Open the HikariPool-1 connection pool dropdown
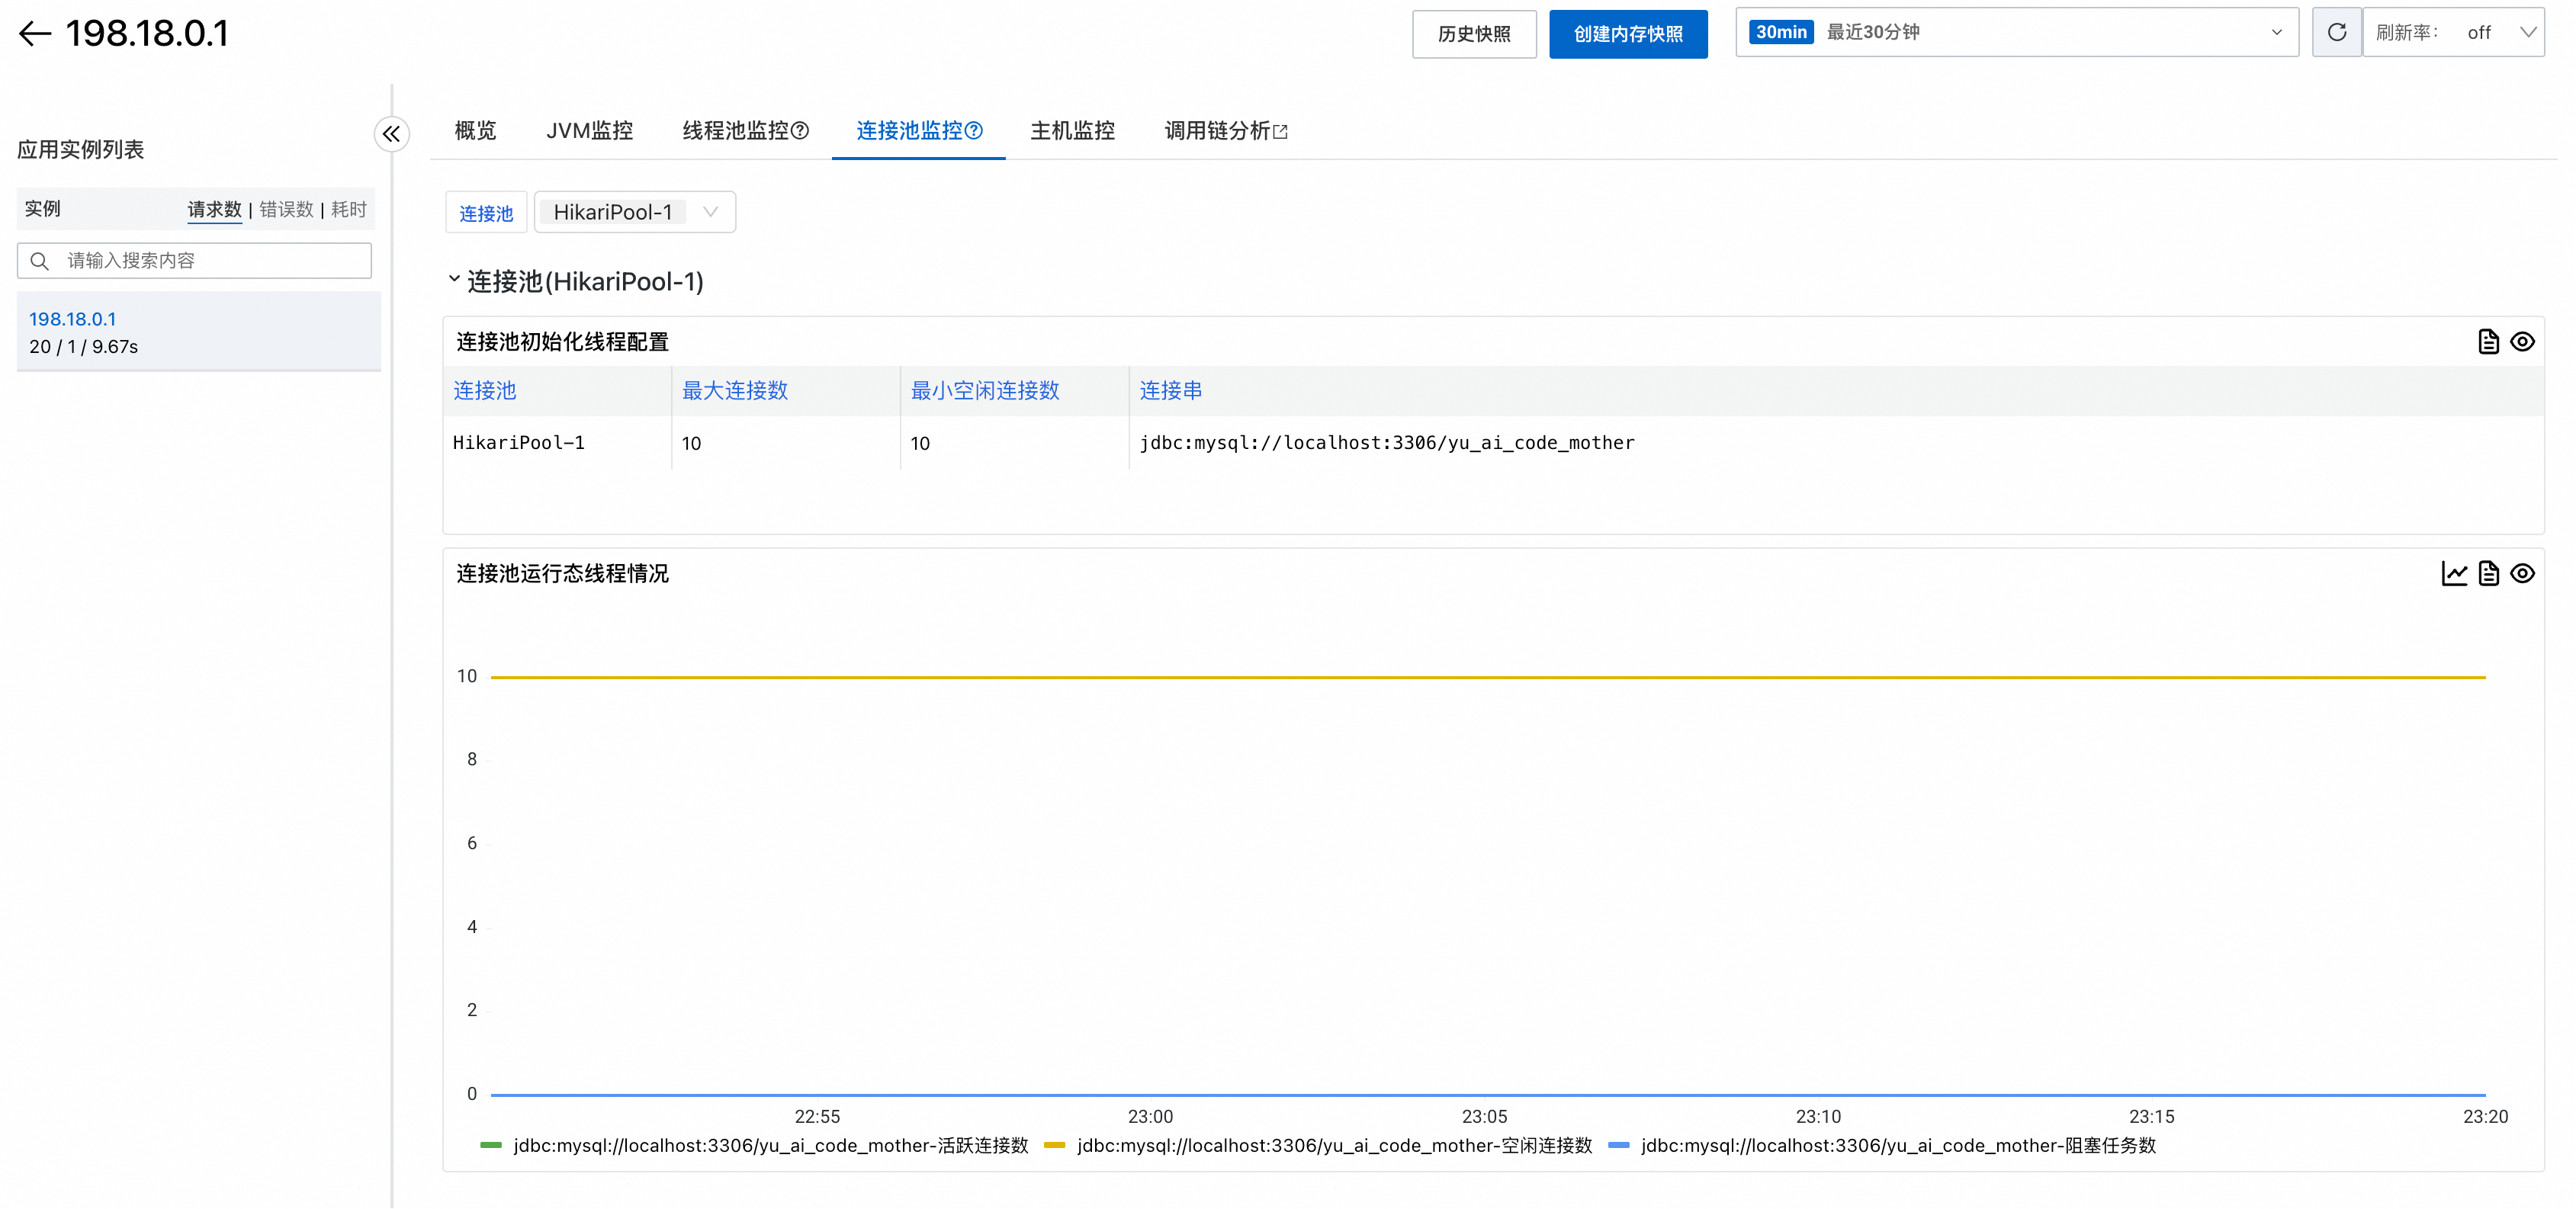Viewport: 2576px width, 1209px height. click(635, 212)
